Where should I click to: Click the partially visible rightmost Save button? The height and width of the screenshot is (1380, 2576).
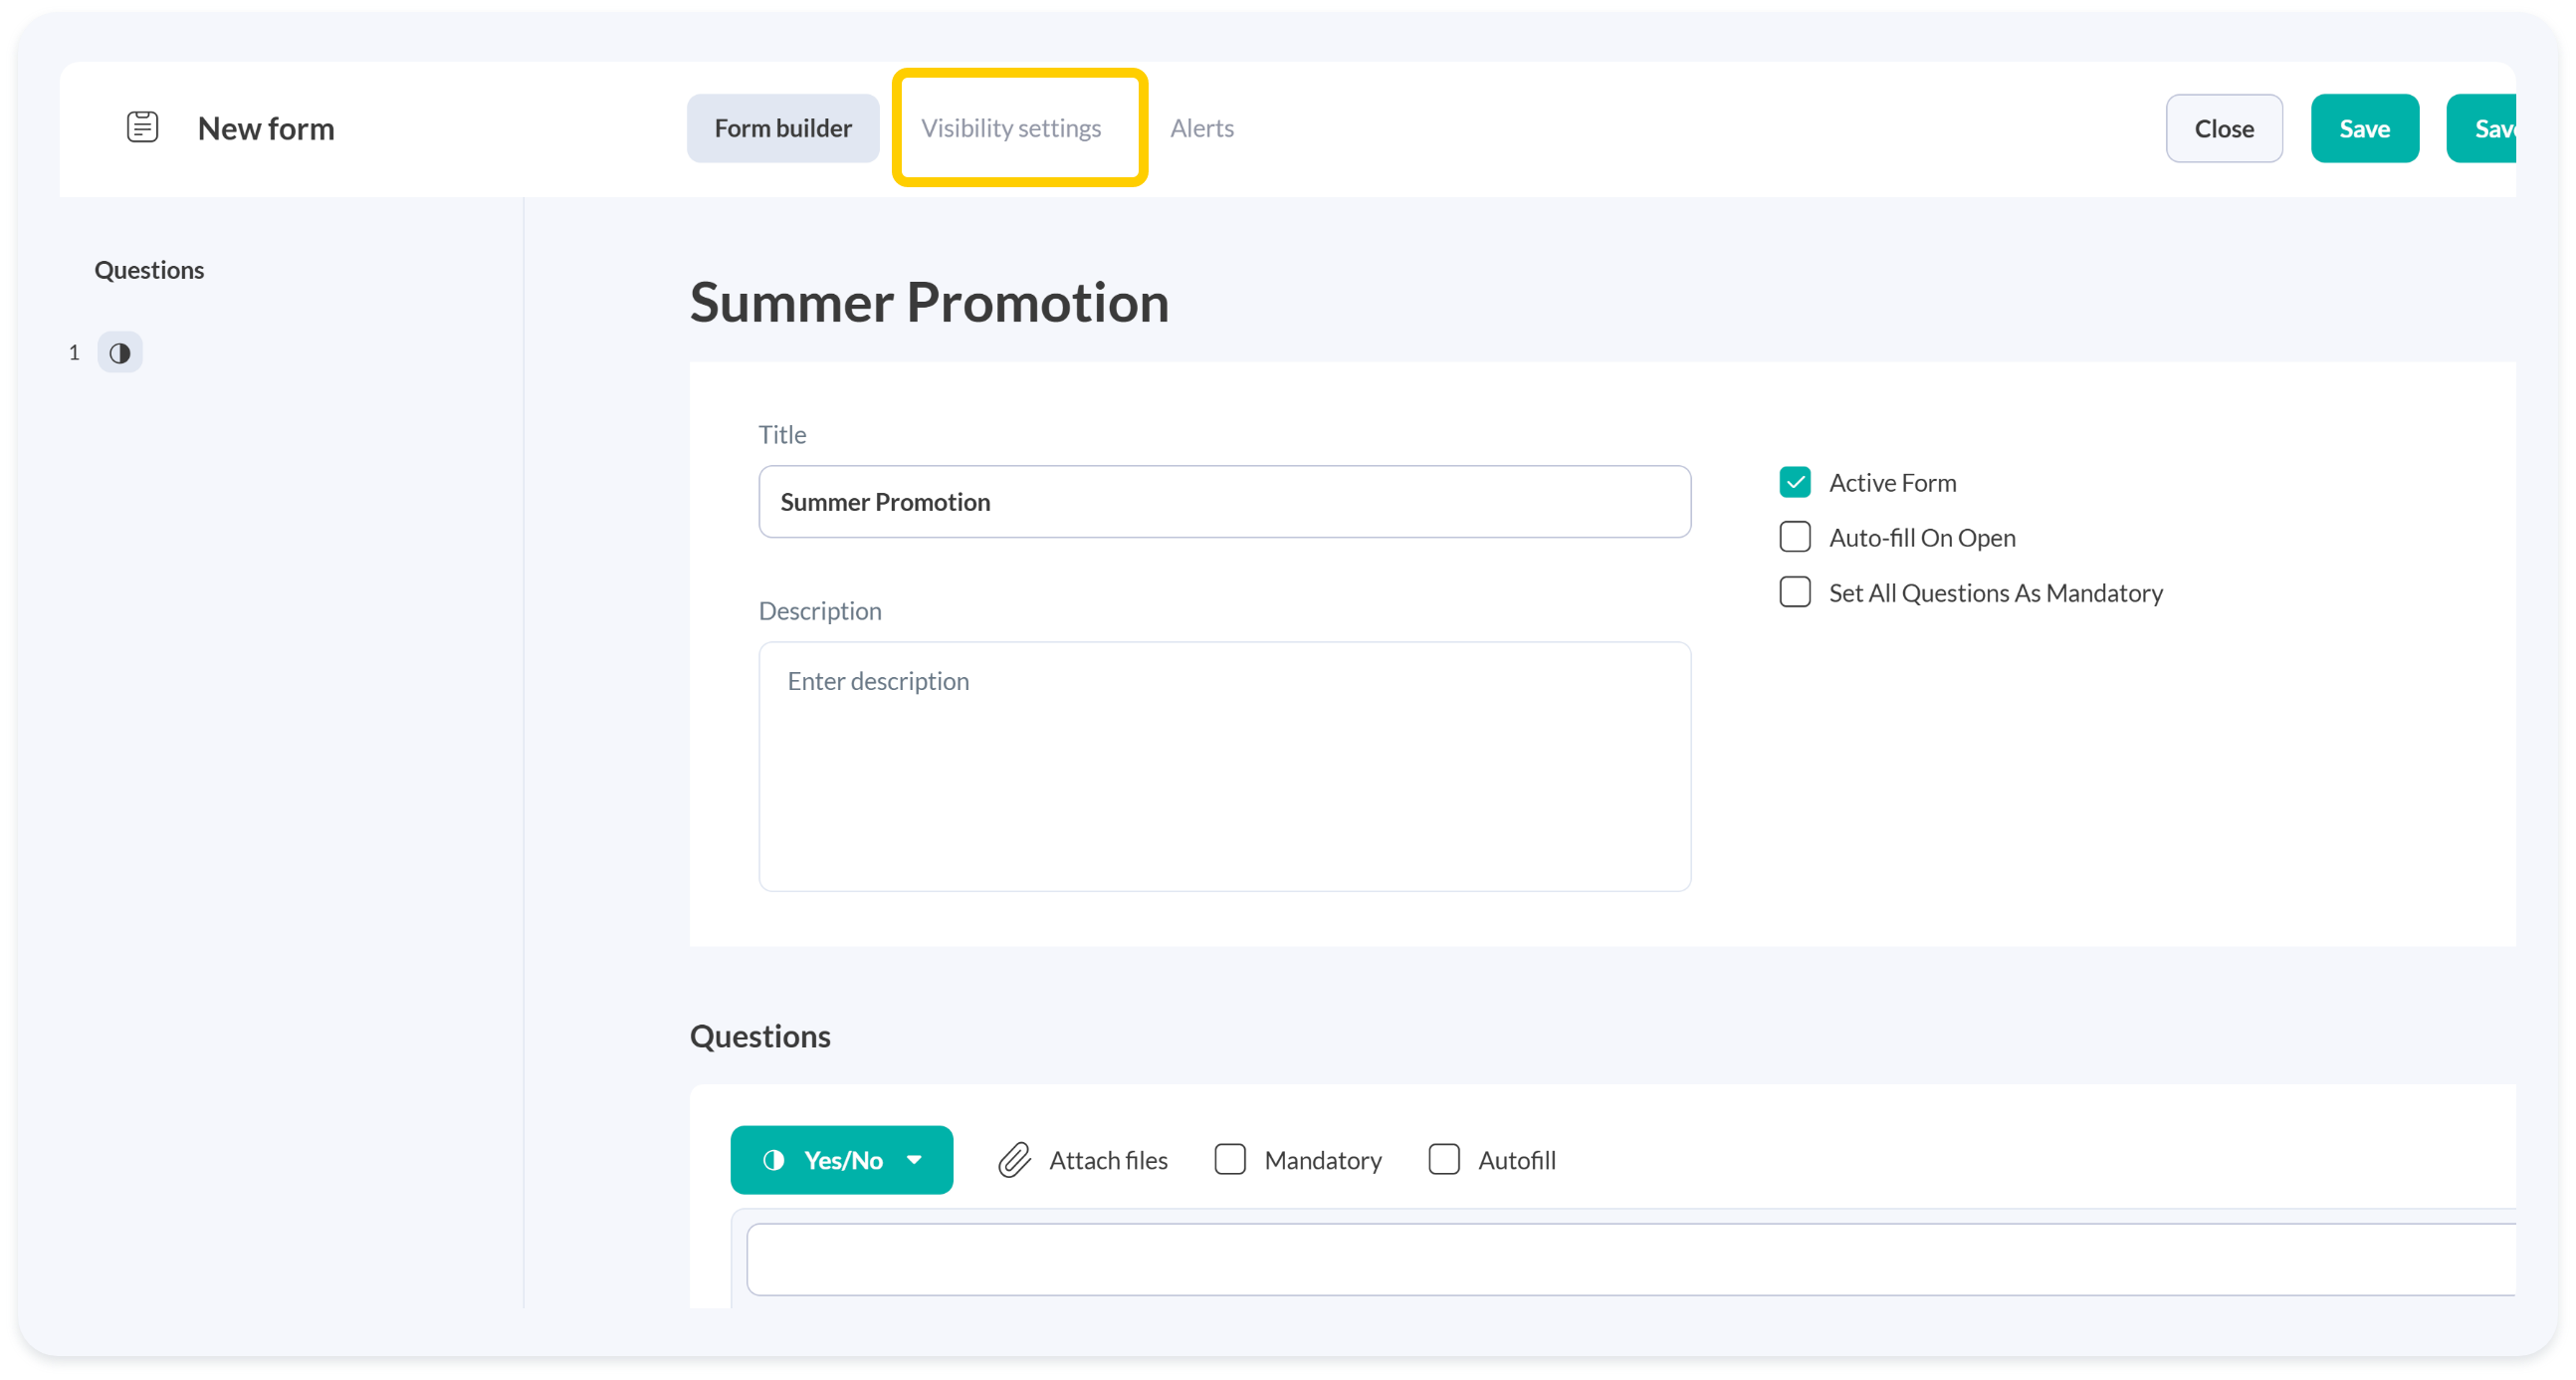(2485, 128)
